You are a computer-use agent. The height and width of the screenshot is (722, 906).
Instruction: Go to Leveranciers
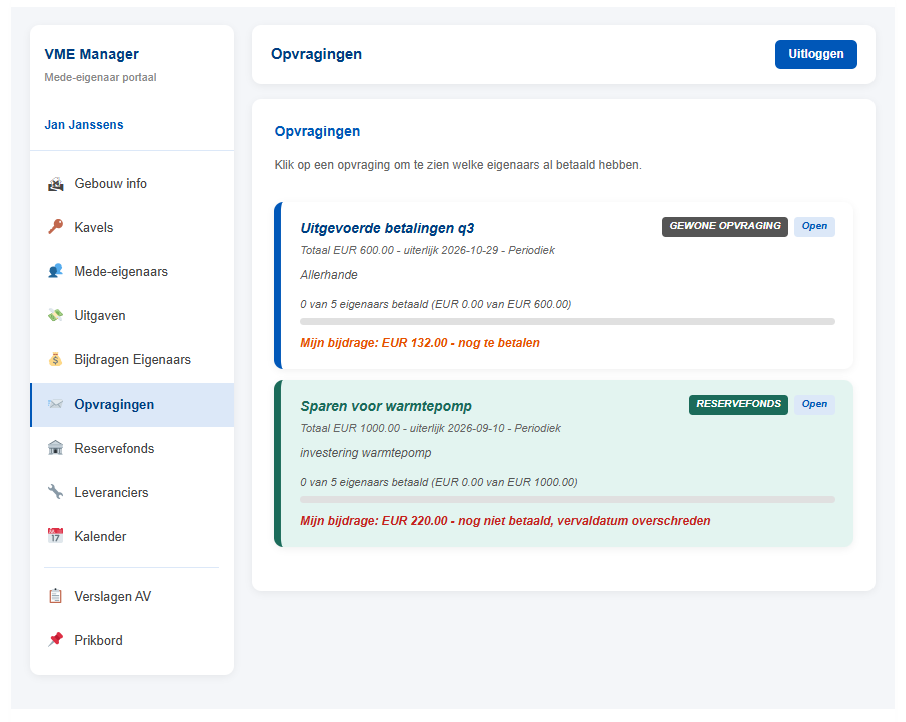pyautogui.click(x=132, y=492)
